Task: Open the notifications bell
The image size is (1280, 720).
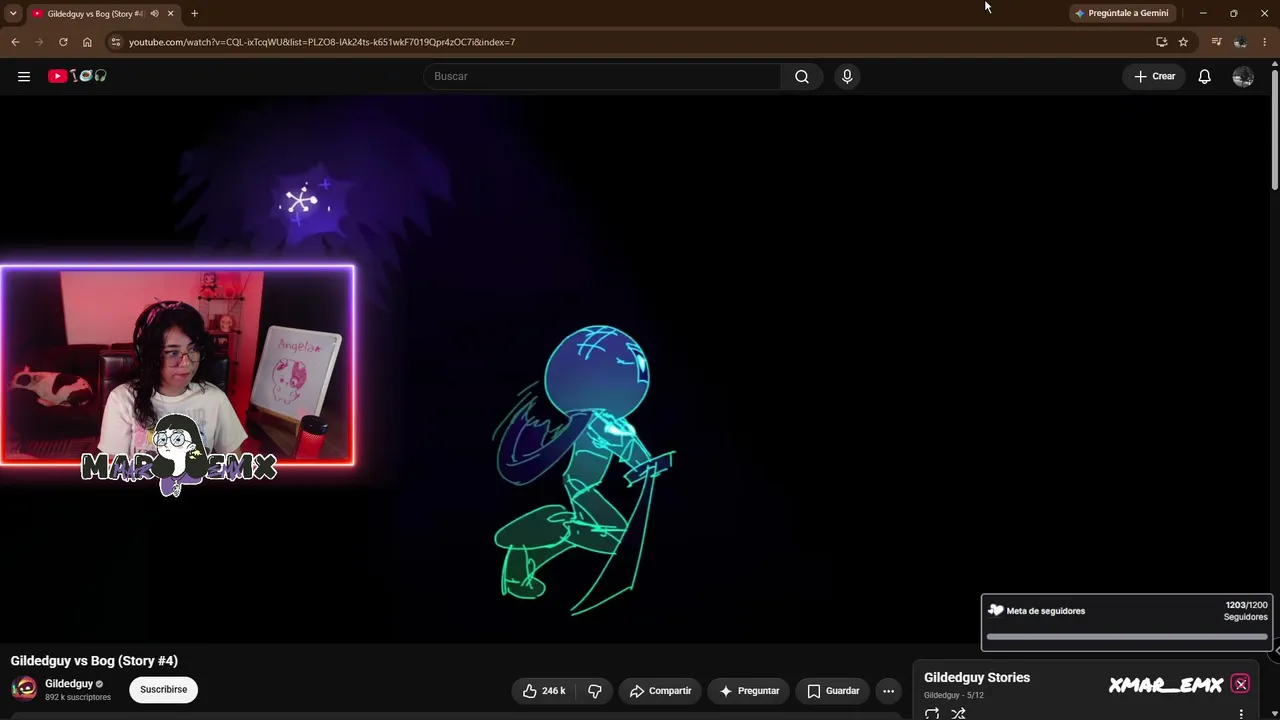Action: 1205,76
